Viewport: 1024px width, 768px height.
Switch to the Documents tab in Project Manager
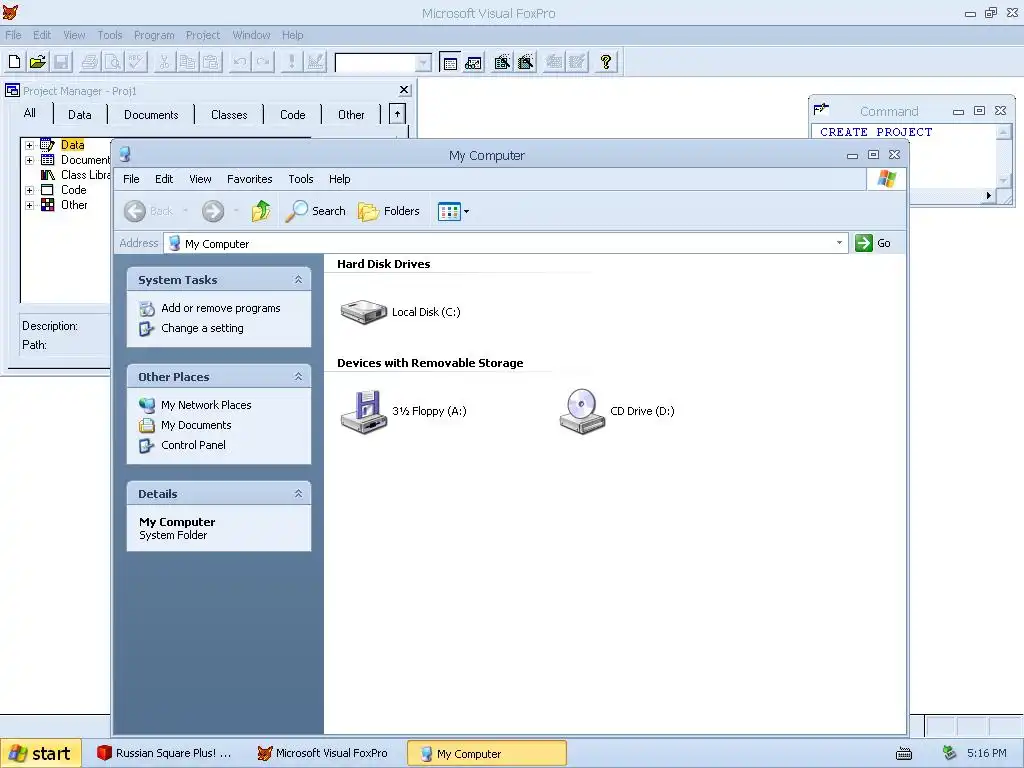point(151,115)
